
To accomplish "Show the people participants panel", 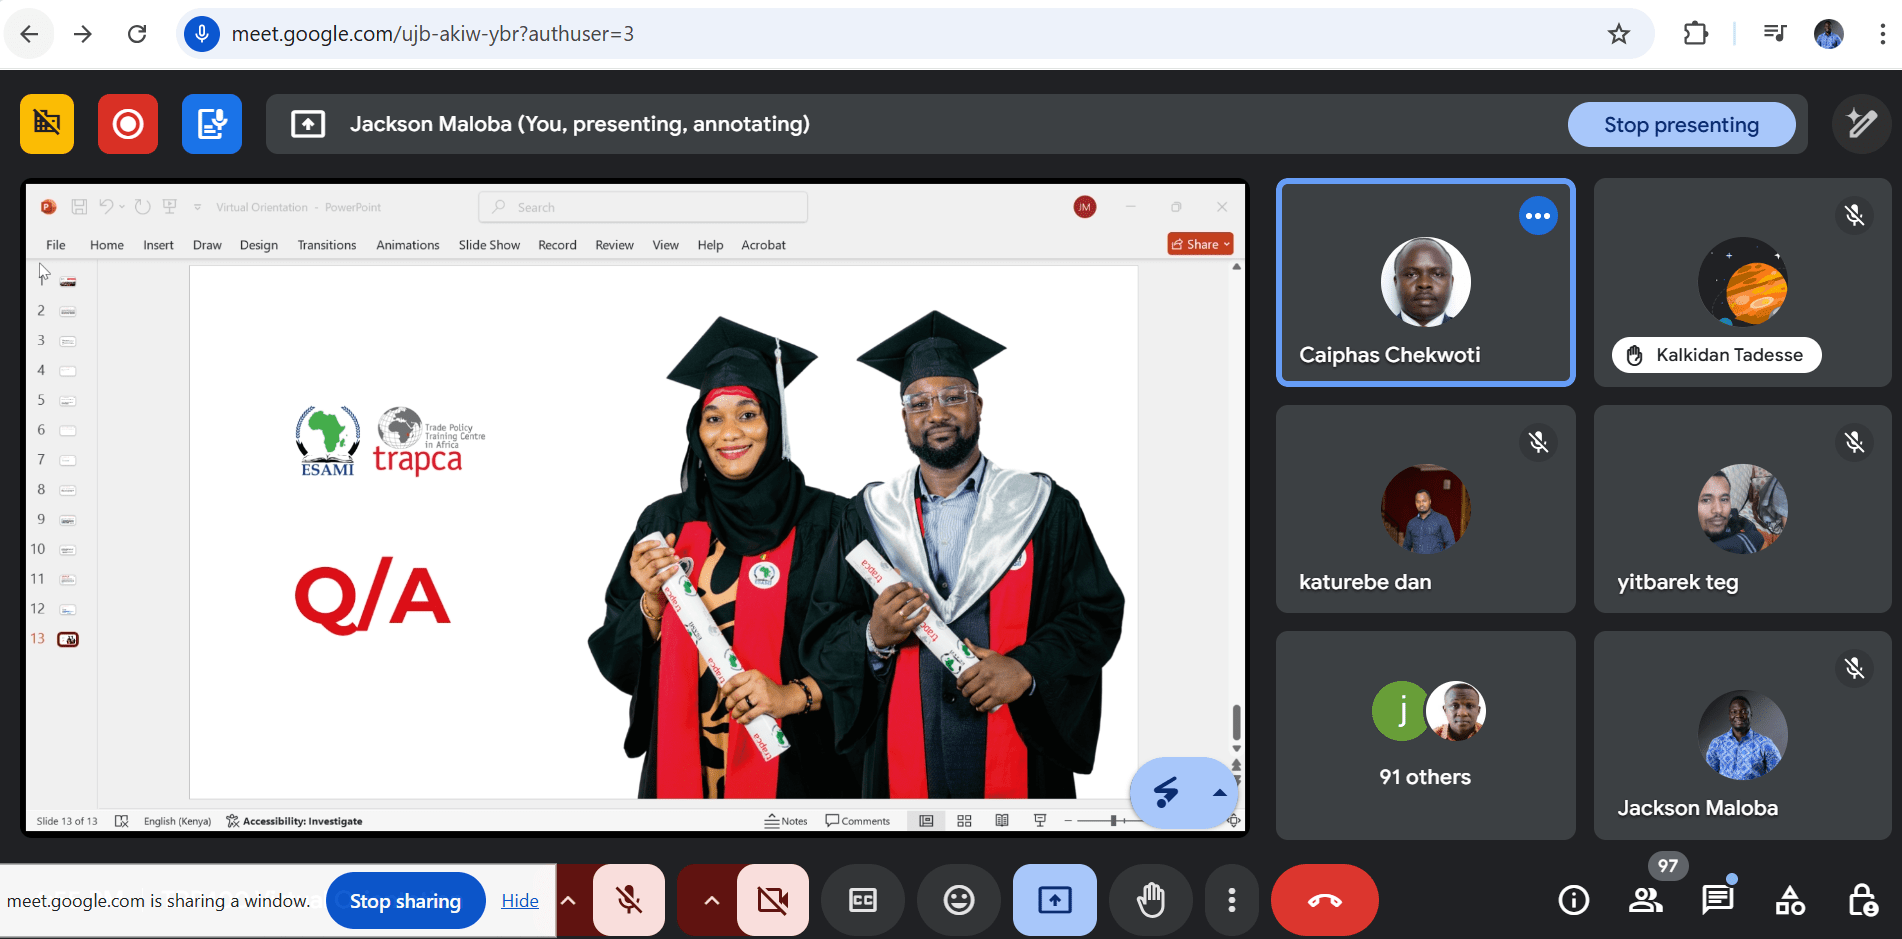I will pyautogui.click(x=1645, y=901).
